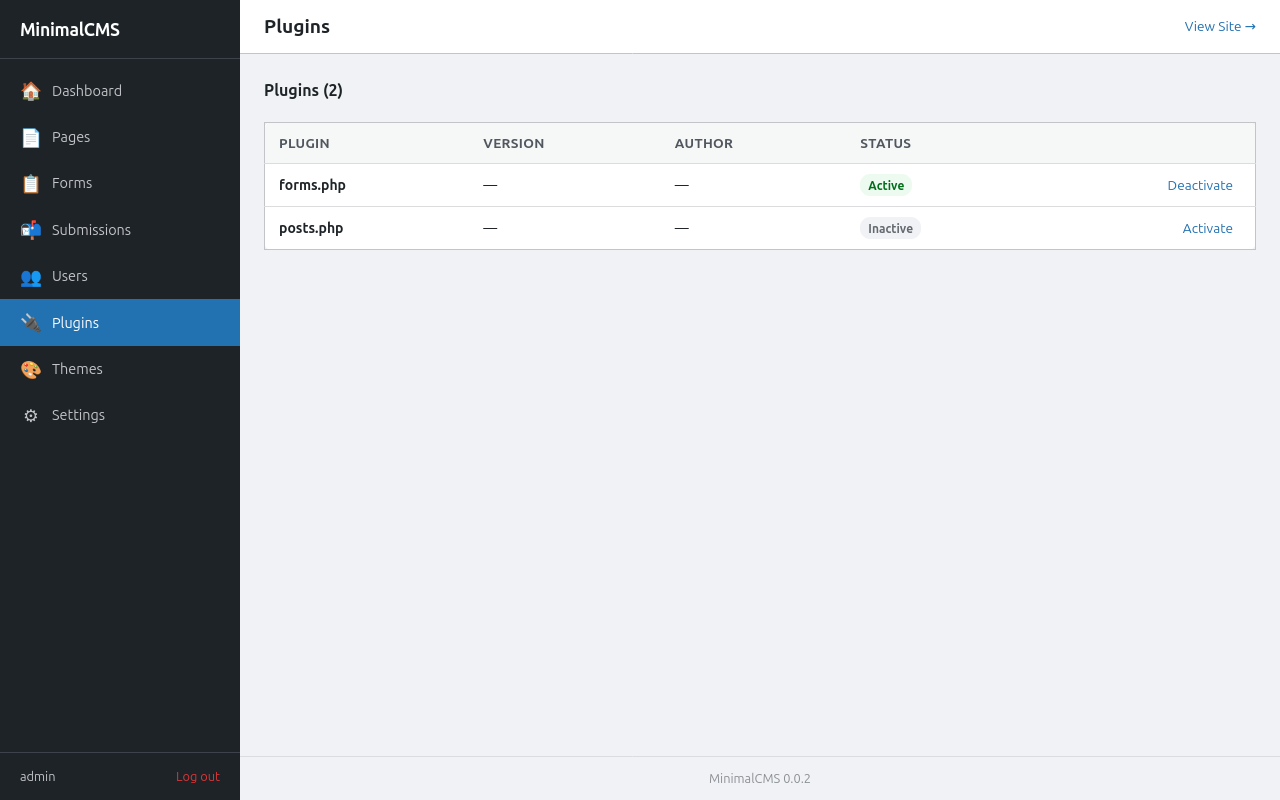
Task: Click the Inactive status badge
Action: point(890,228)
